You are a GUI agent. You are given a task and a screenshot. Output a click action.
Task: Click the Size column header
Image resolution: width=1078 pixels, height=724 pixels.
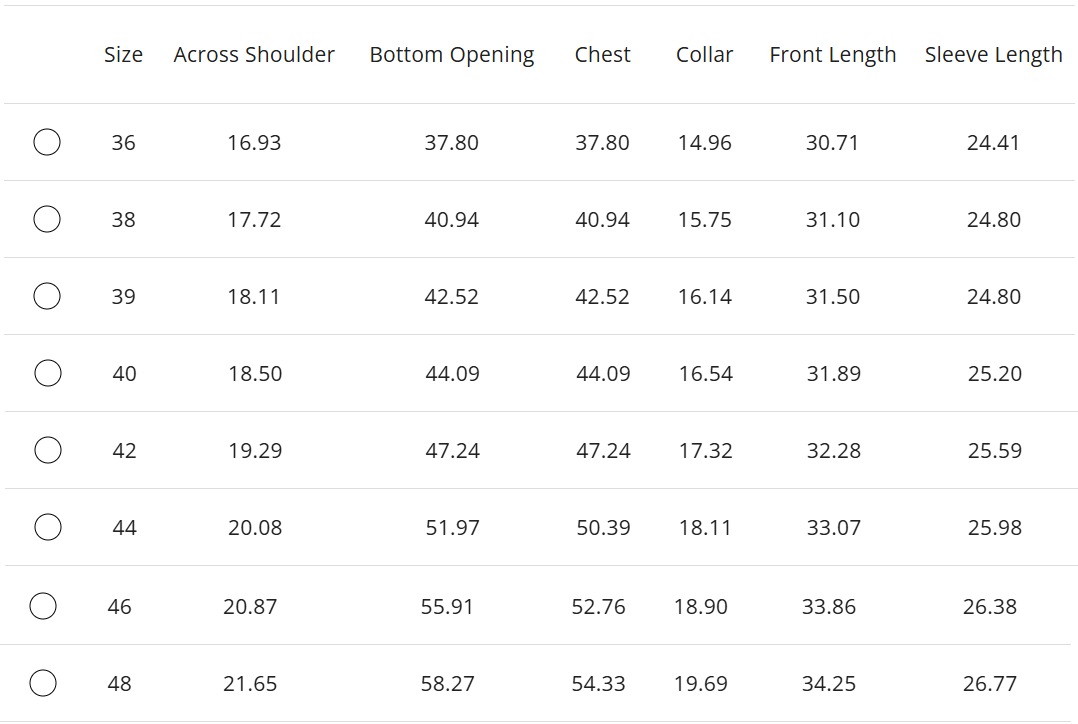point(123,55)
